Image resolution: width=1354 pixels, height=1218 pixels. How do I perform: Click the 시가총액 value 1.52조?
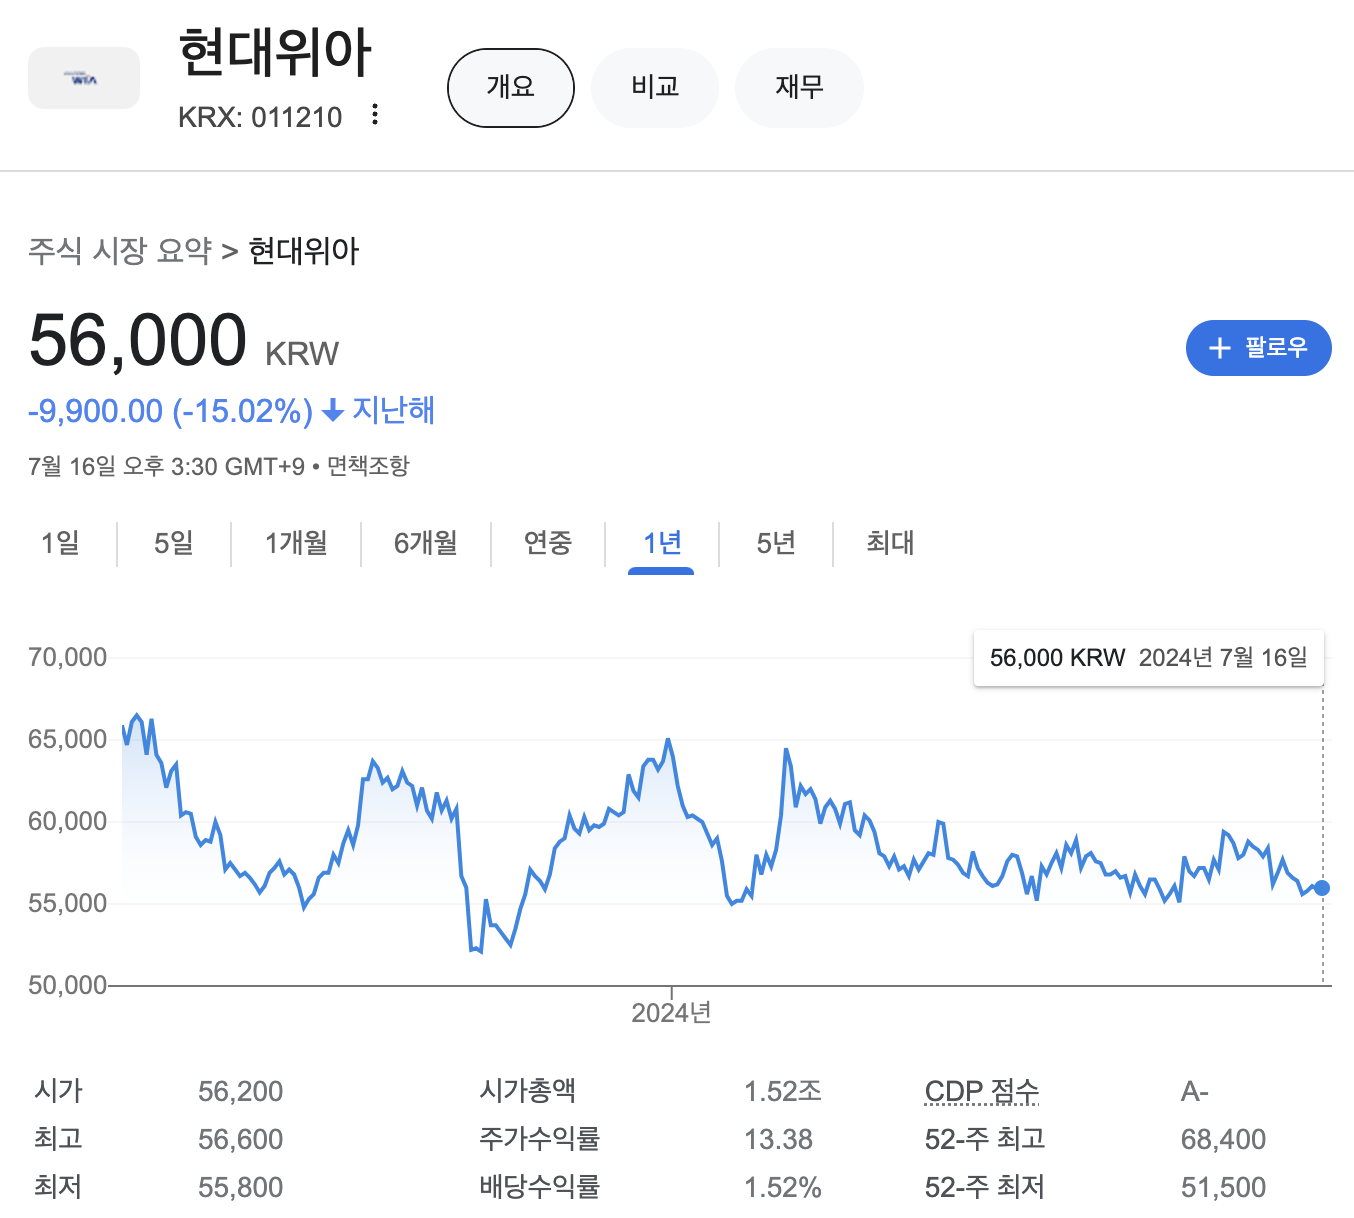783,1091
